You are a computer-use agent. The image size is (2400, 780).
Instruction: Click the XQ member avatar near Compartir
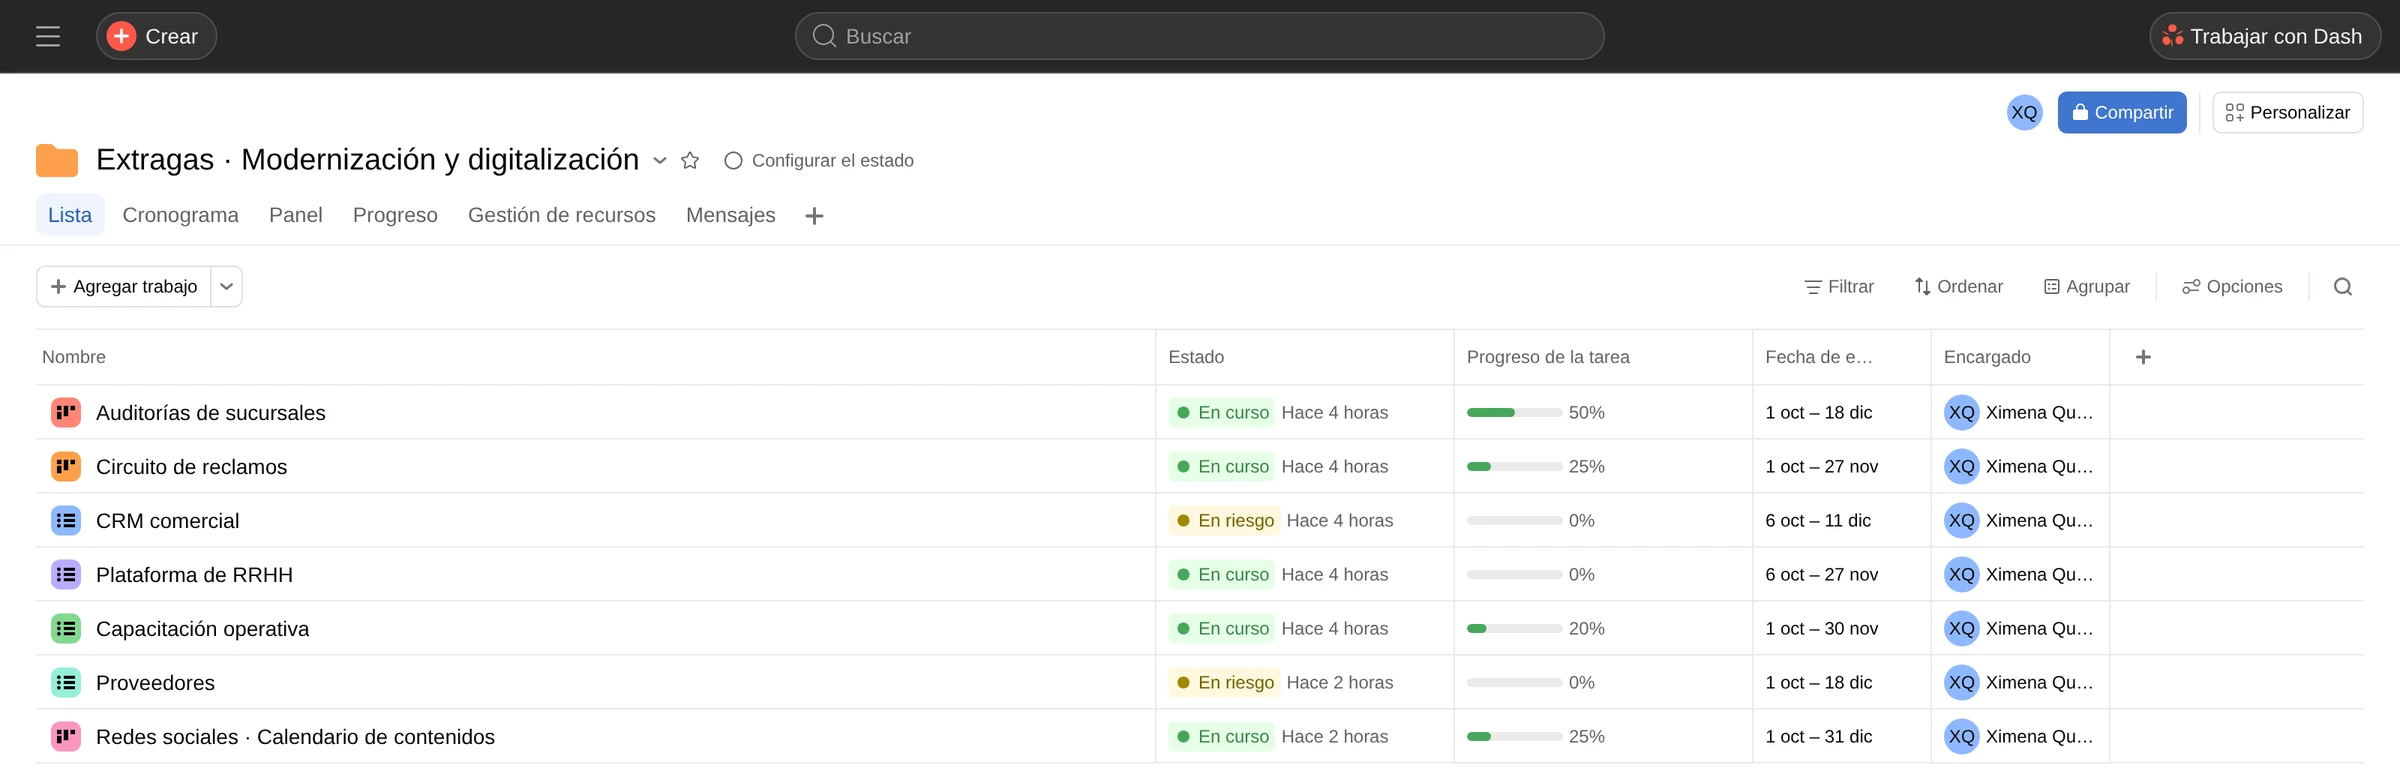[x=2024, y=112]
